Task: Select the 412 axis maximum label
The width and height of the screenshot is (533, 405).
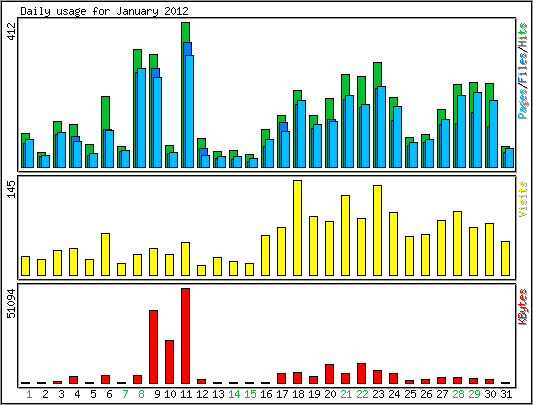Action: tap(12, 32)
